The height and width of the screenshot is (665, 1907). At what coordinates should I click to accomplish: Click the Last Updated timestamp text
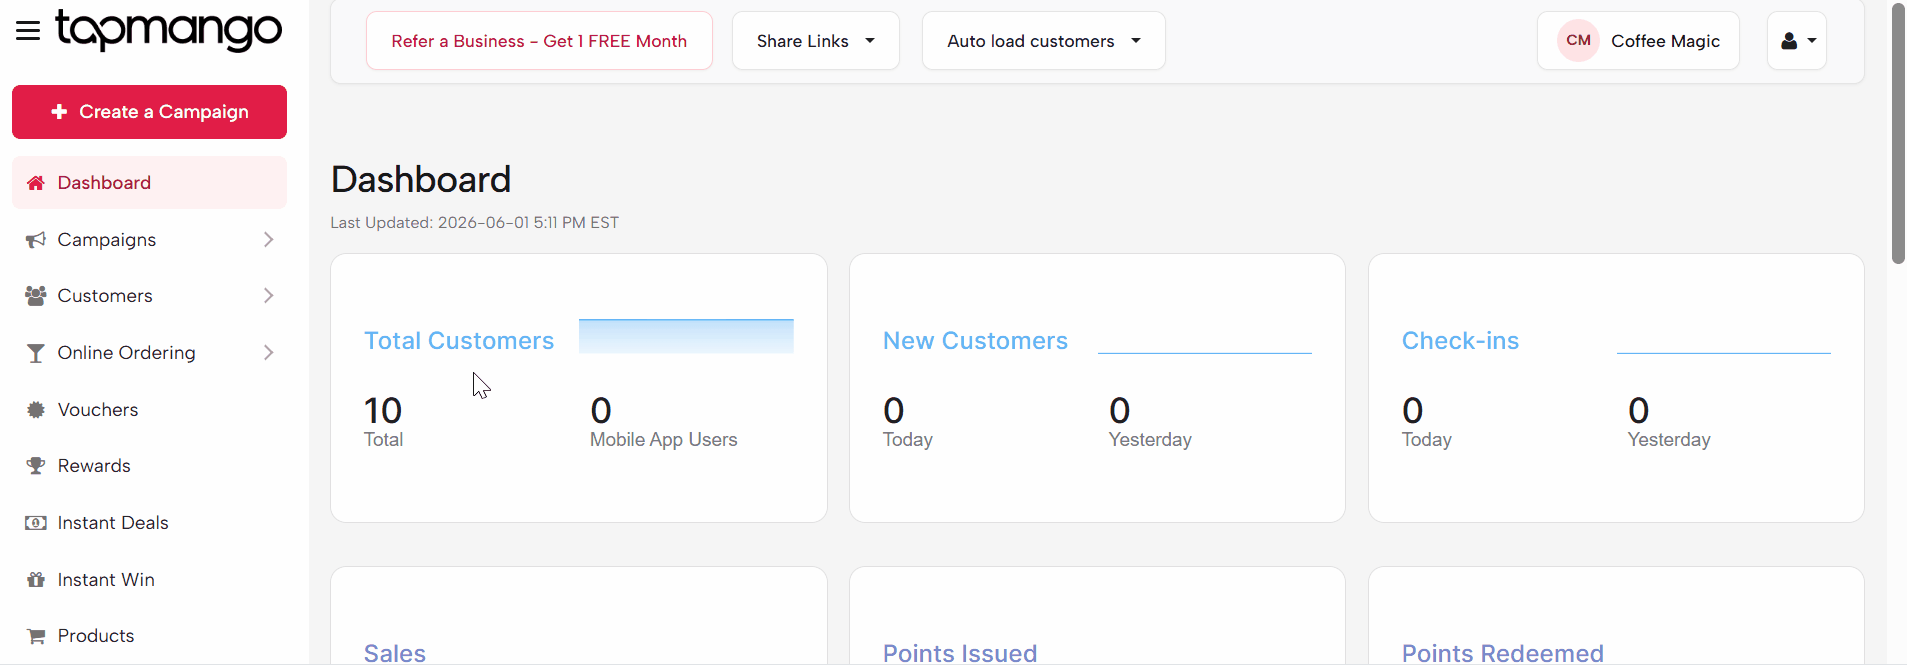tap(475, 223)
